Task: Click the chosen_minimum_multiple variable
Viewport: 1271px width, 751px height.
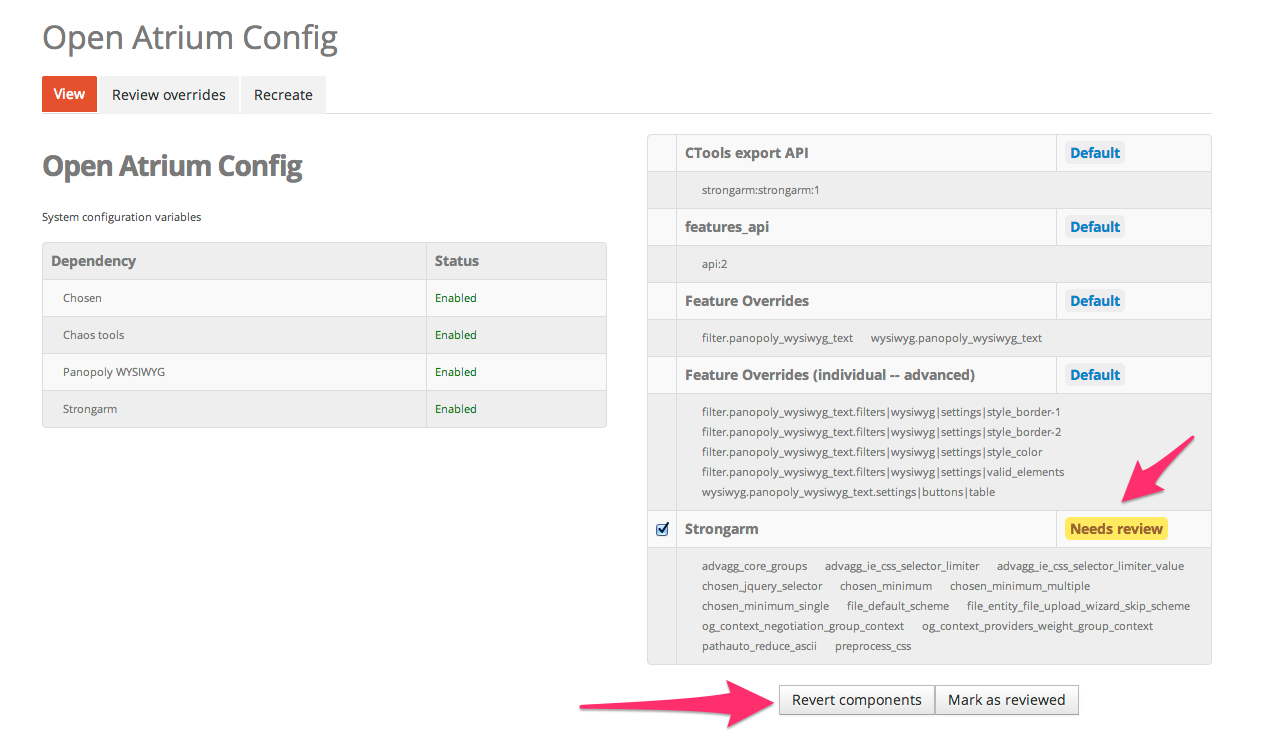Action: coord(1020,586)
